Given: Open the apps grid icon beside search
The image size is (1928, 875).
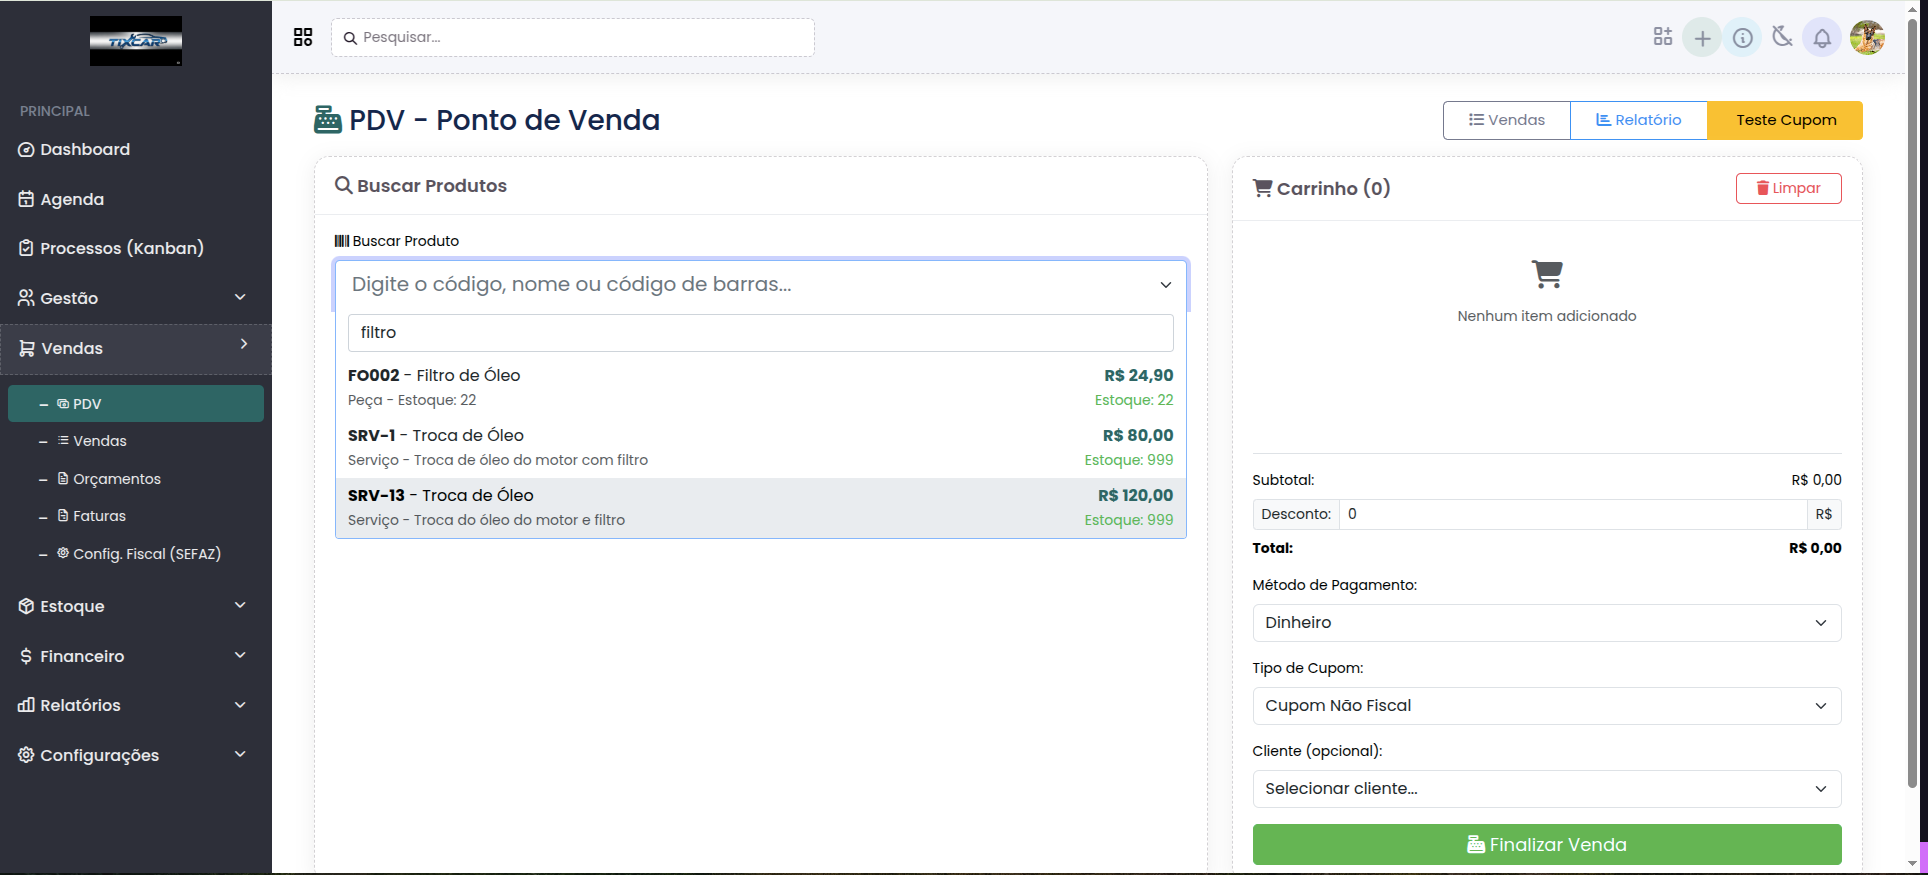Looking at the screenshot, I should coord(303,37).
